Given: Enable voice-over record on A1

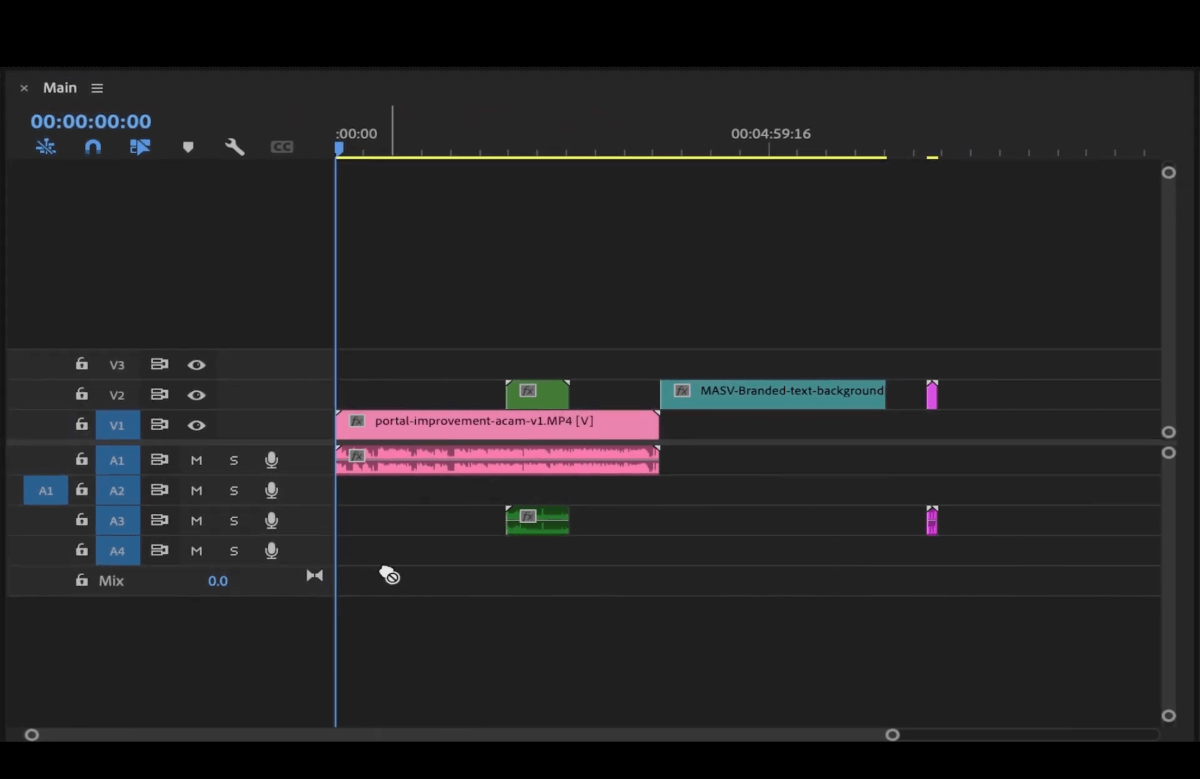Looking at the screenshot, I should click(x=271, y=460).
